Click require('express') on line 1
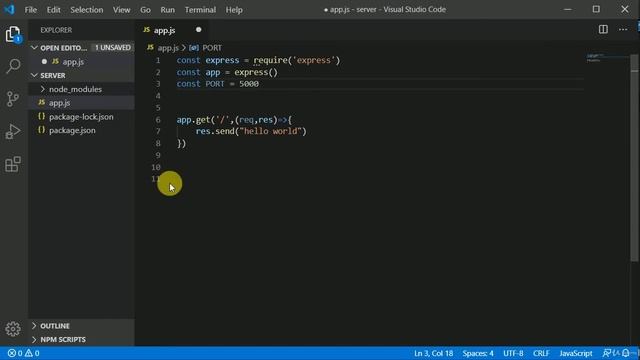This screenshot has width=640, height=360. [x=296, y=60]
